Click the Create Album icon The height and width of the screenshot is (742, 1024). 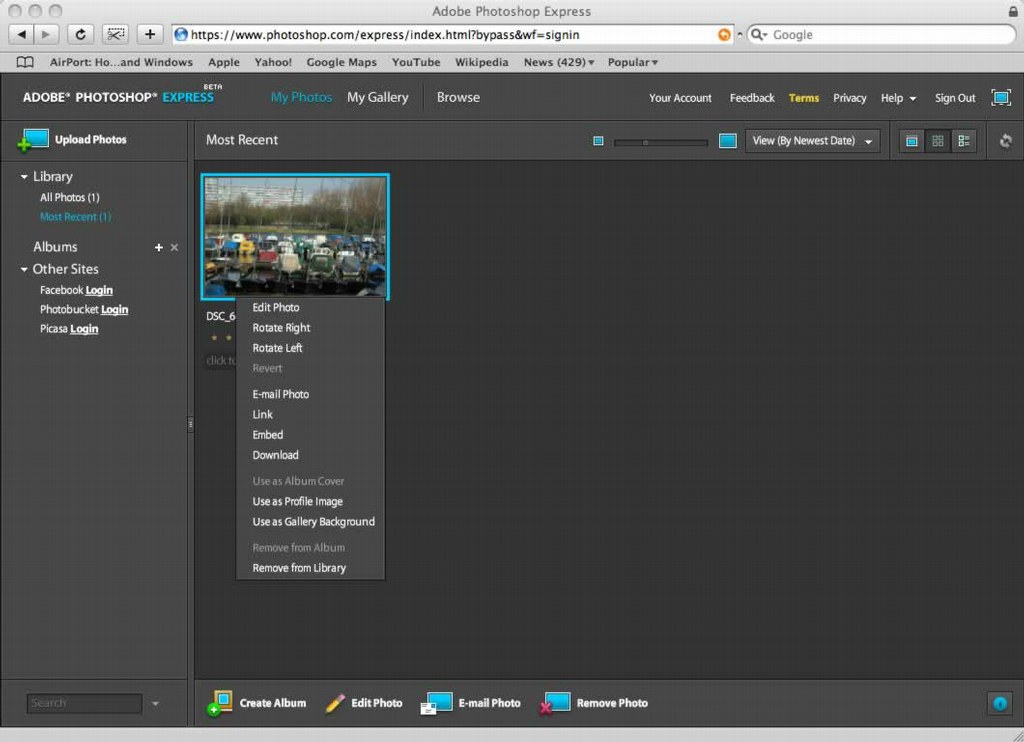coord(220,703)
